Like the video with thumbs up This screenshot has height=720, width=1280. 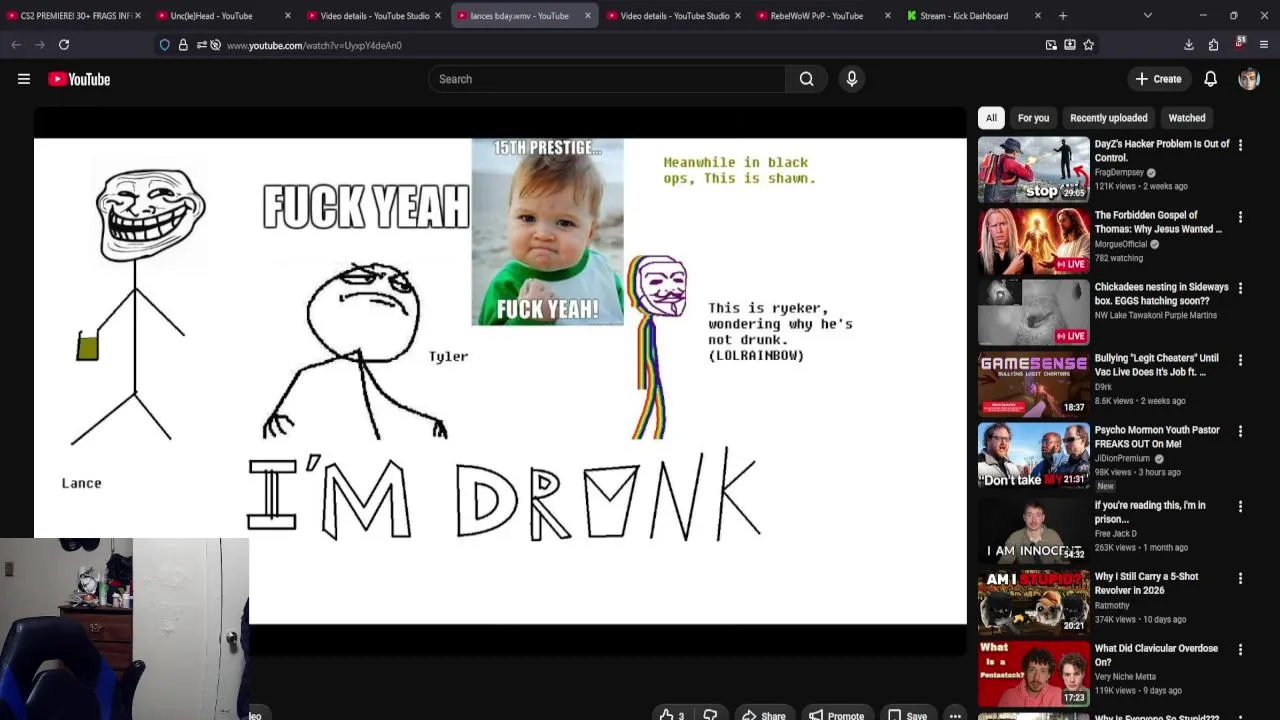pyautogui.click(x=672, y=714)
